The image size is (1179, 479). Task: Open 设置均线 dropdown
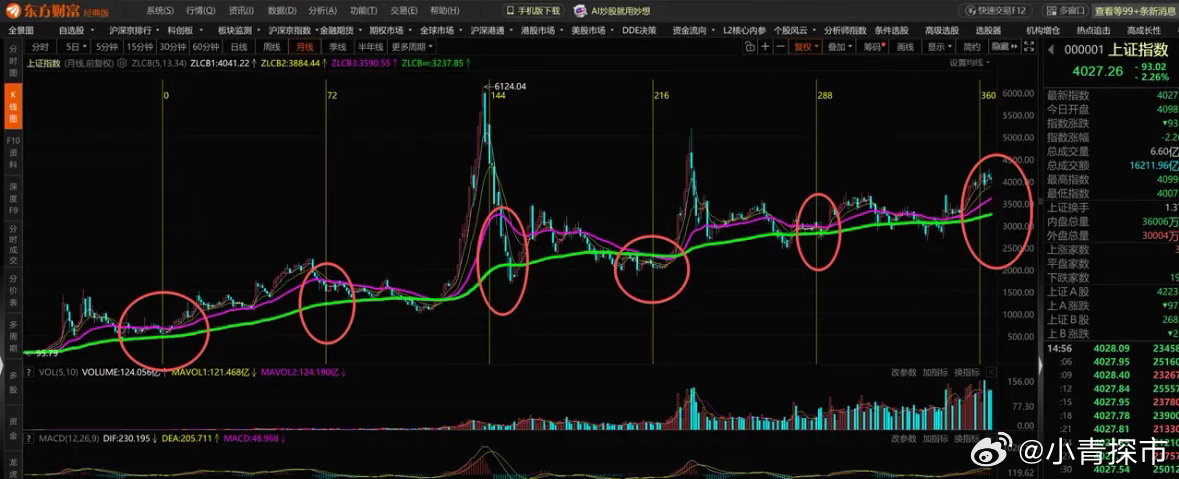[969, 63]
